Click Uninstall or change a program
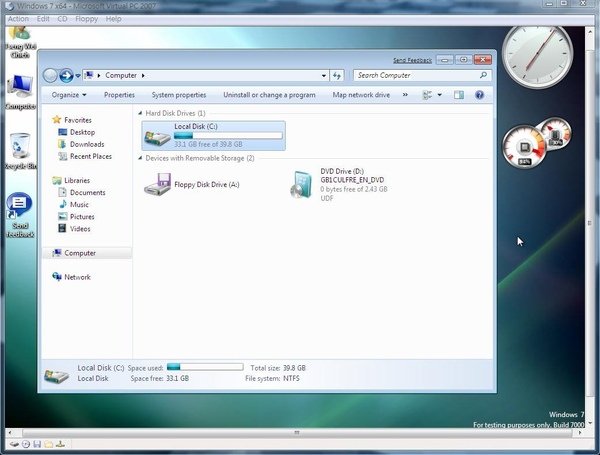This screenshot has height=455, width=600. tap(269, 95)
